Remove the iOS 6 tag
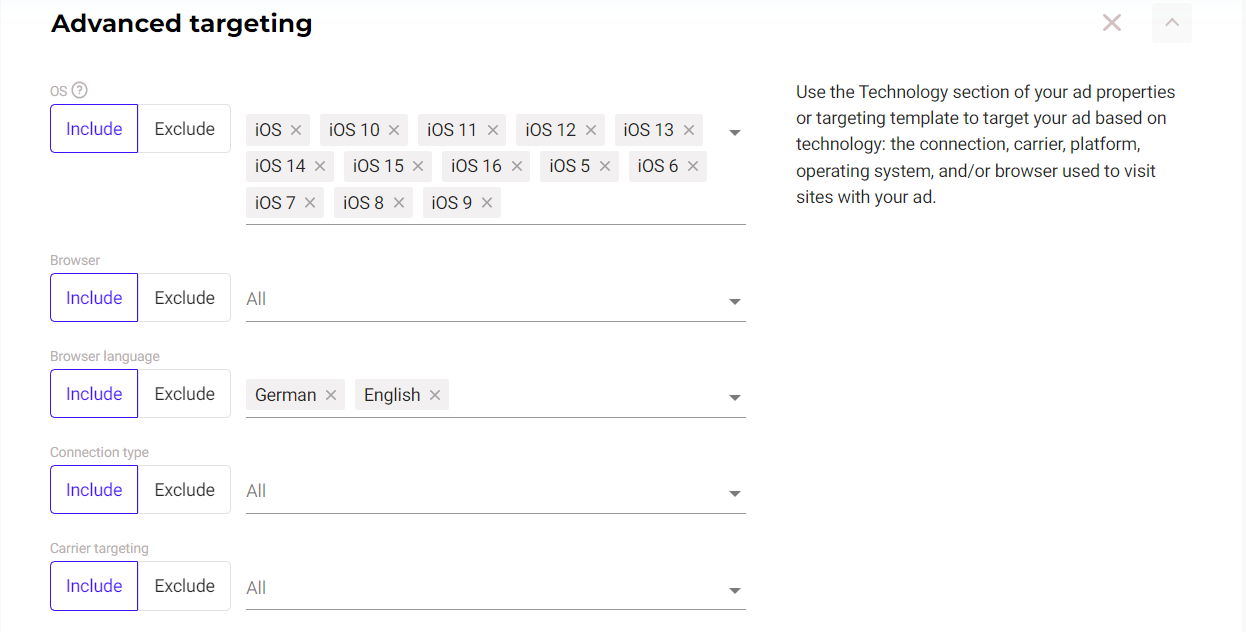This screenshot has height=632, width=1246. pyautogui.click(x=693, y=166)
